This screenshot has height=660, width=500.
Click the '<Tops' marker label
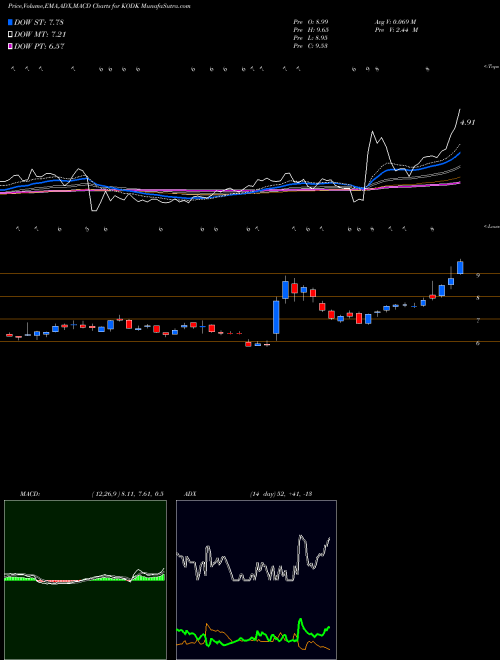coord(491,67)
